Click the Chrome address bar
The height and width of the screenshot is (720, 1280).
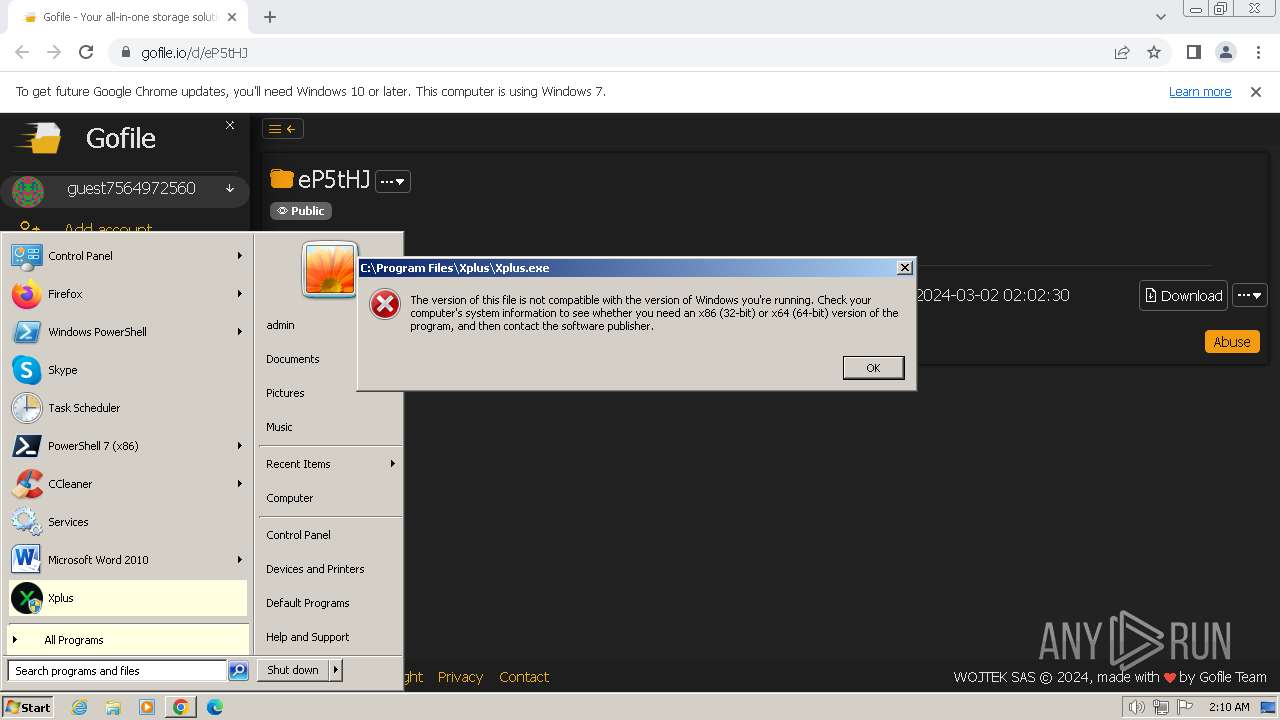pos(610,52)
